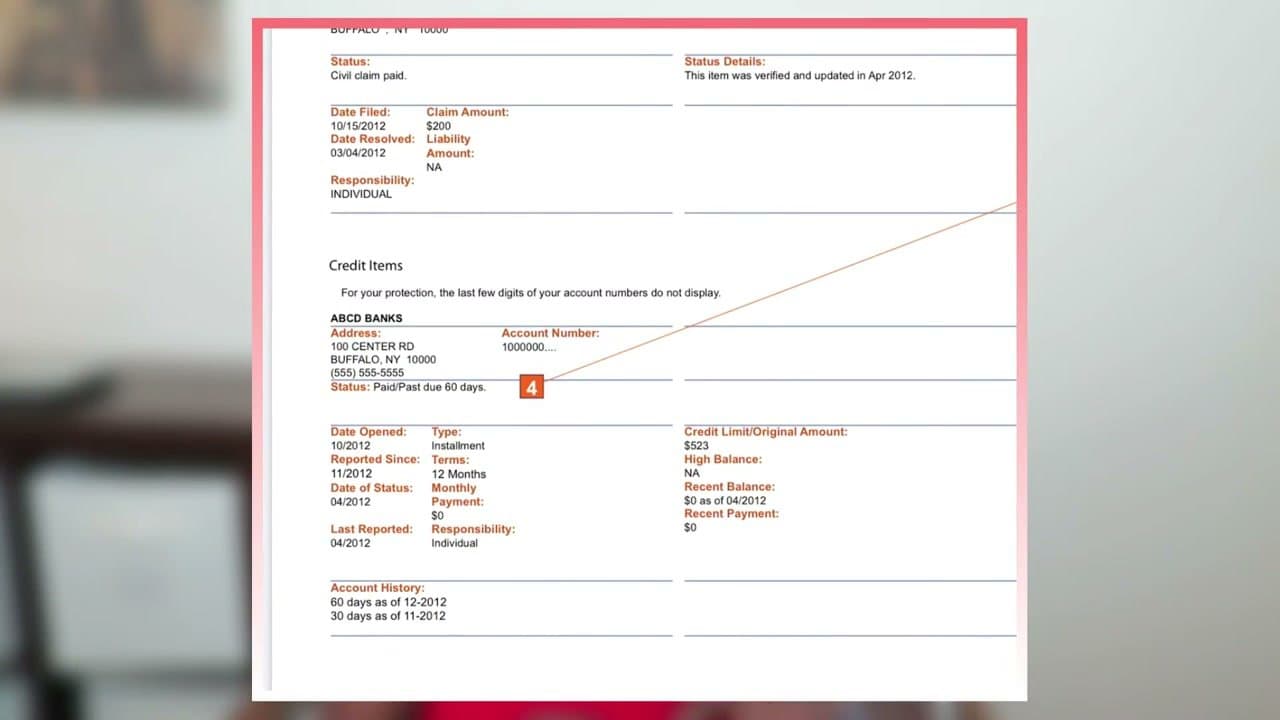The height and width of the screenshot is (720, 1280).
Task: Click the Date Filed value 10/15/2012
Action: click(x=358, y=125)
